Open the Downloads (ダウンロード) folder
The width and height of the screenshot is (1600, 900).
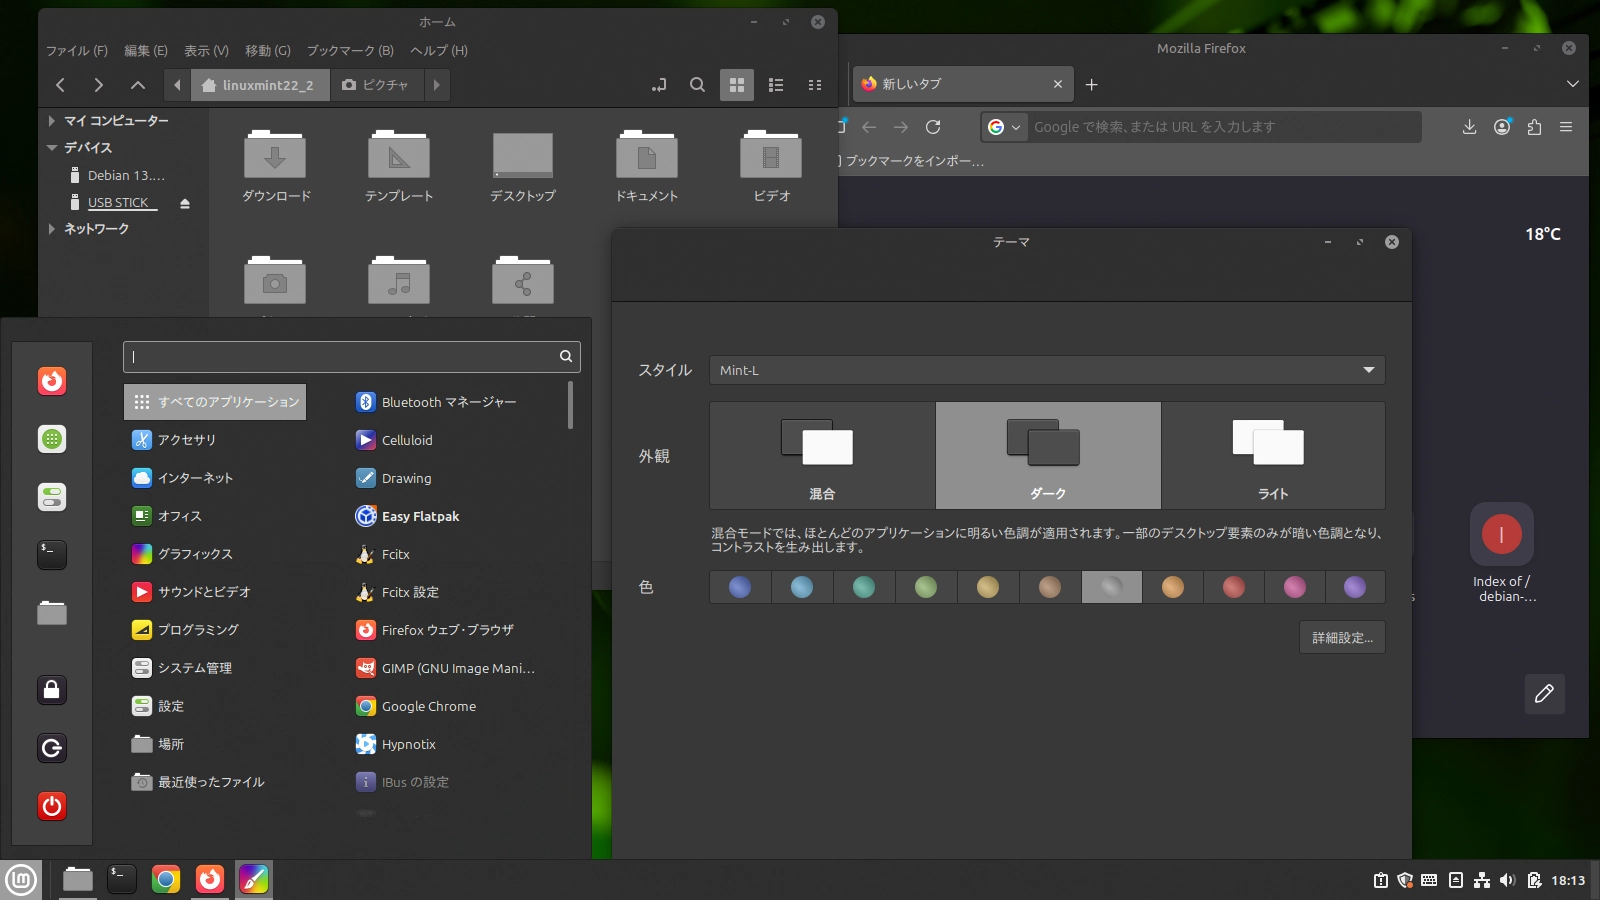click(275, 167)
